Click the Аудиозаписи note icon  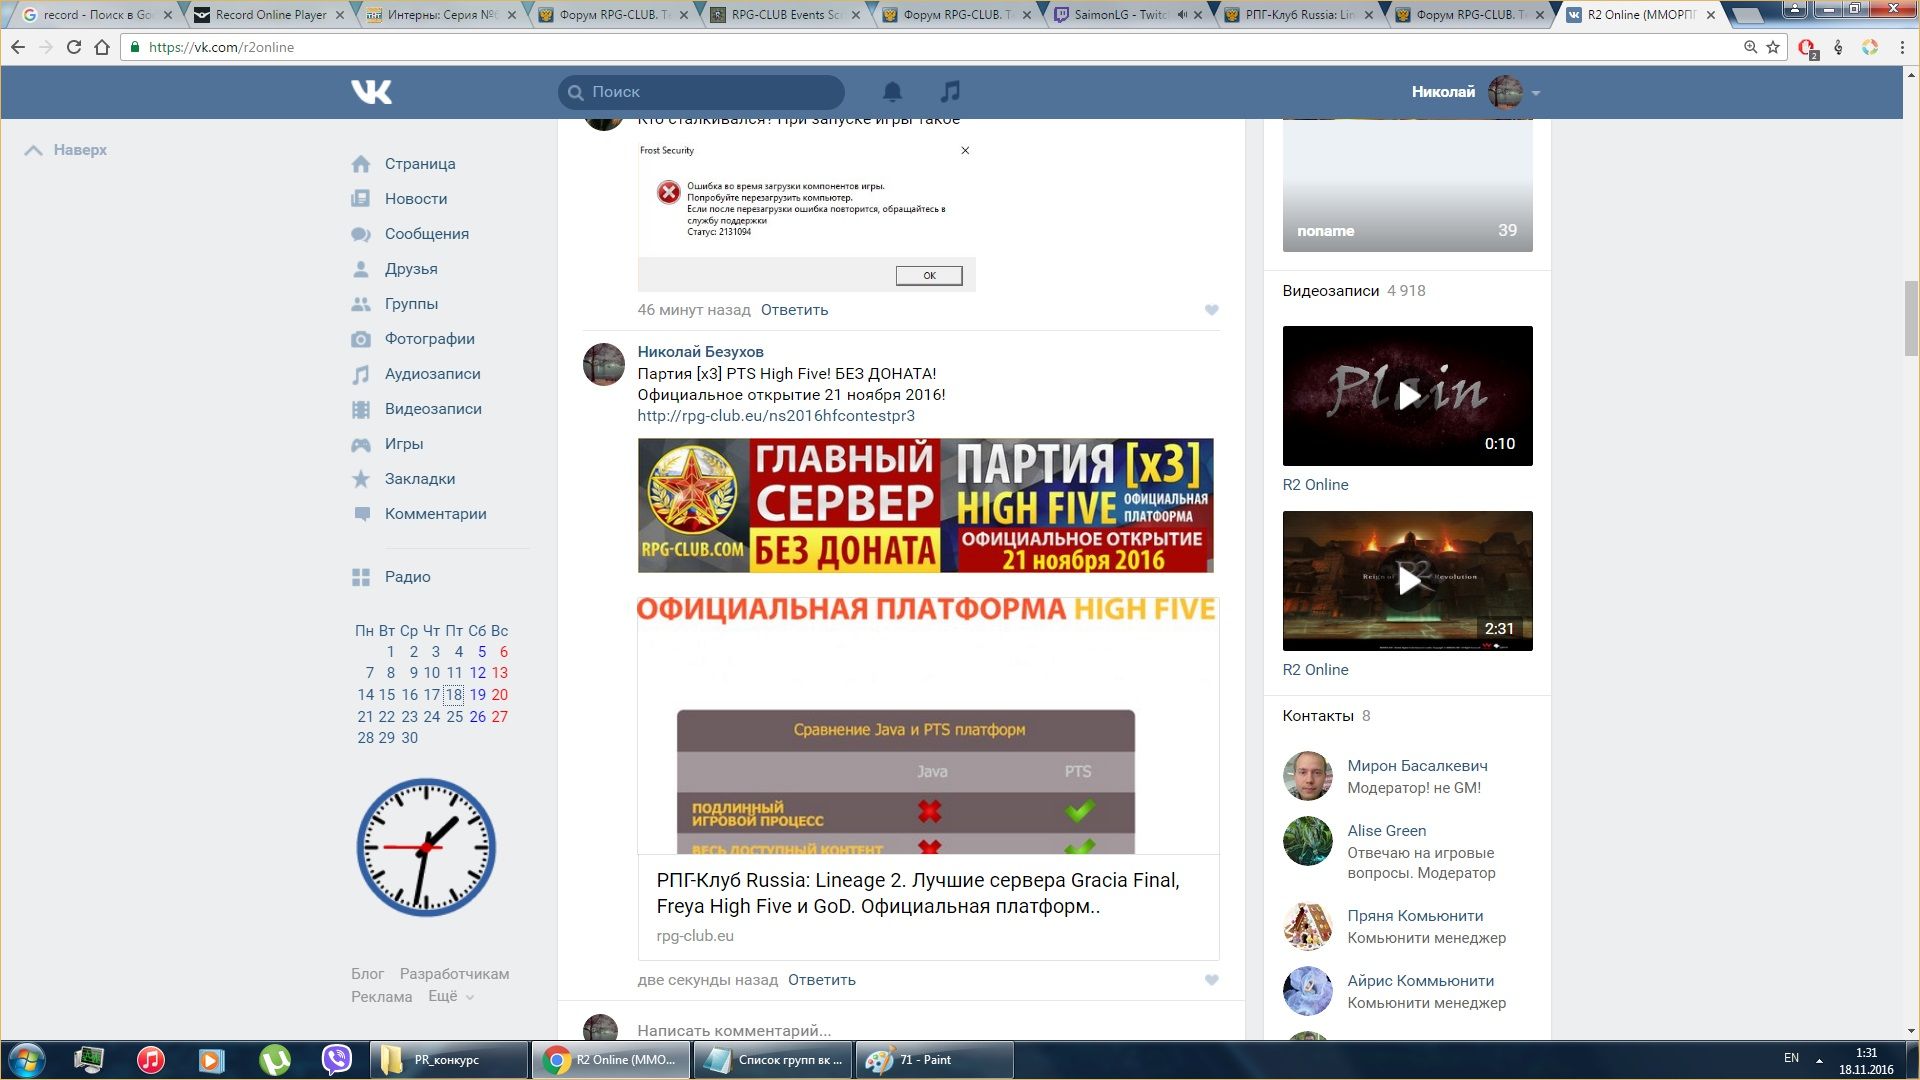click(361, 374)
